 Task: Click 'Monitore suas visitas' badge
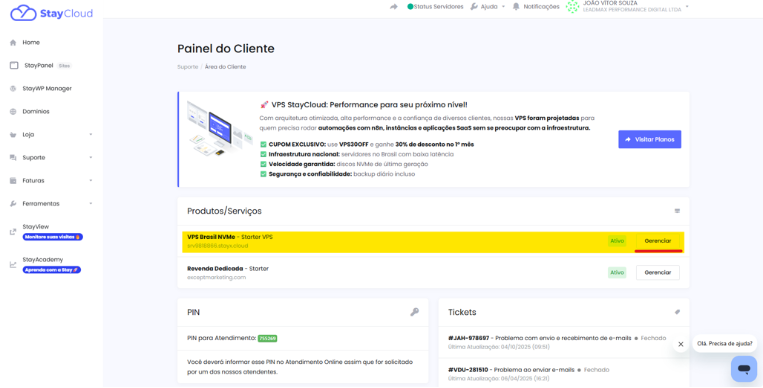(53, 237)
